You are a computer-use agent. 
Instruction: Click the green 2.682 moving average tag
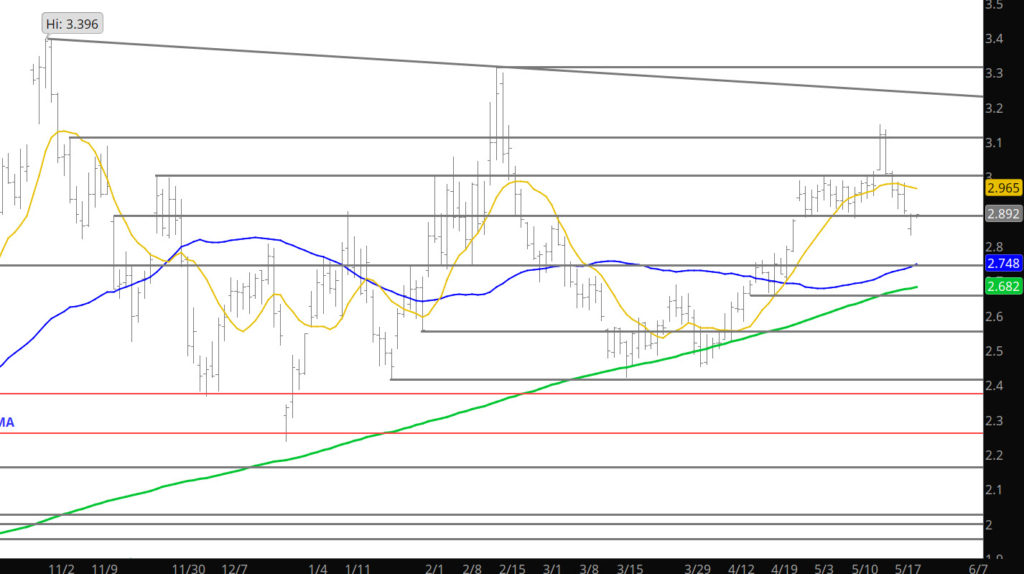[1003, 288]
